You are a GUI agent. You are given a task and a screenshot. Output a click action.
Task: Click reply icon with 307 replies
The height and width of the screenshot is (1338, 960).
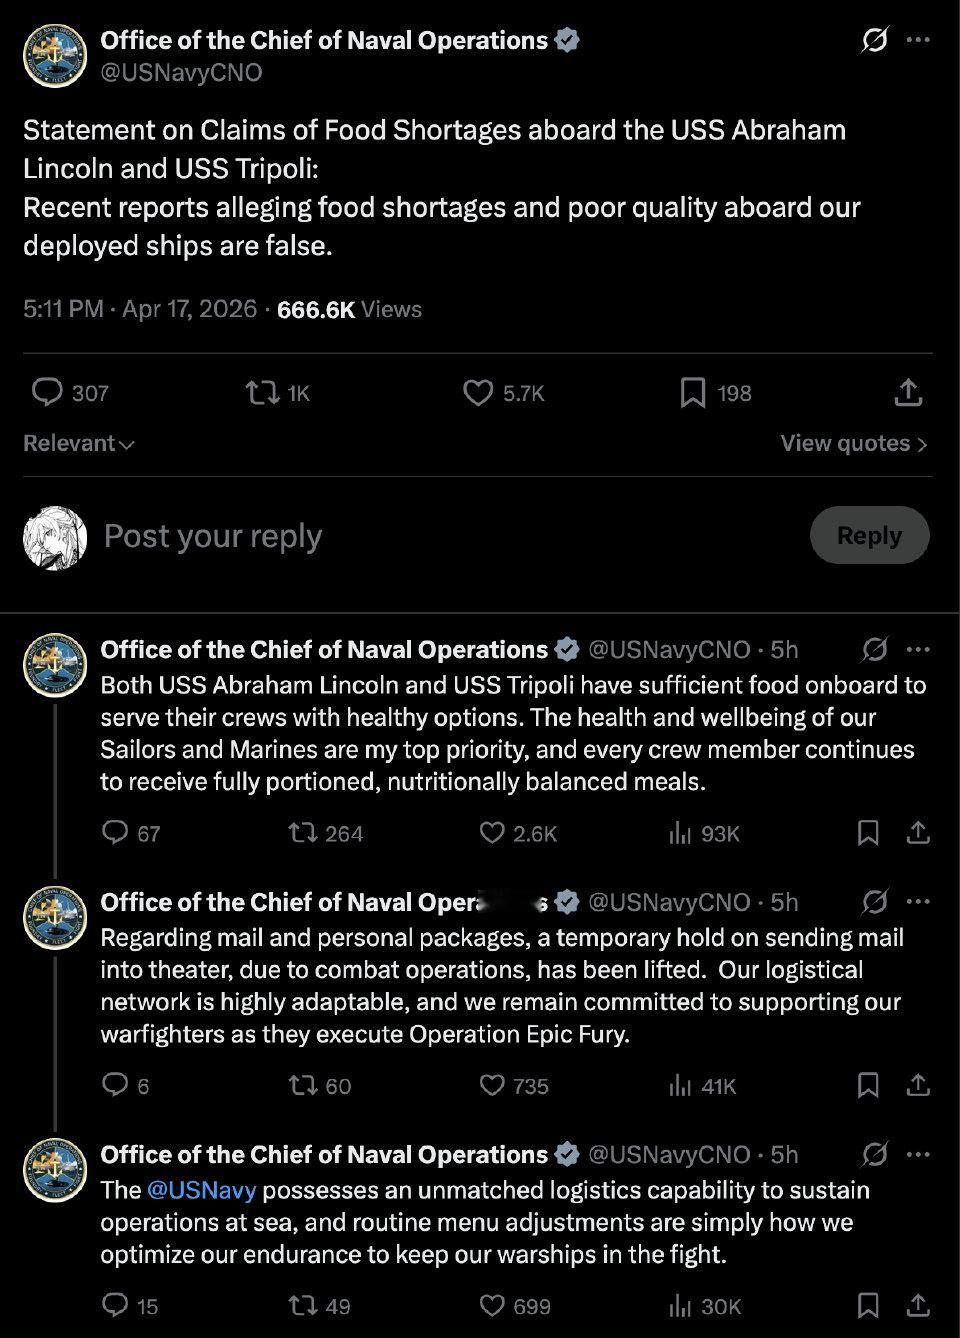tap(48, 392)
